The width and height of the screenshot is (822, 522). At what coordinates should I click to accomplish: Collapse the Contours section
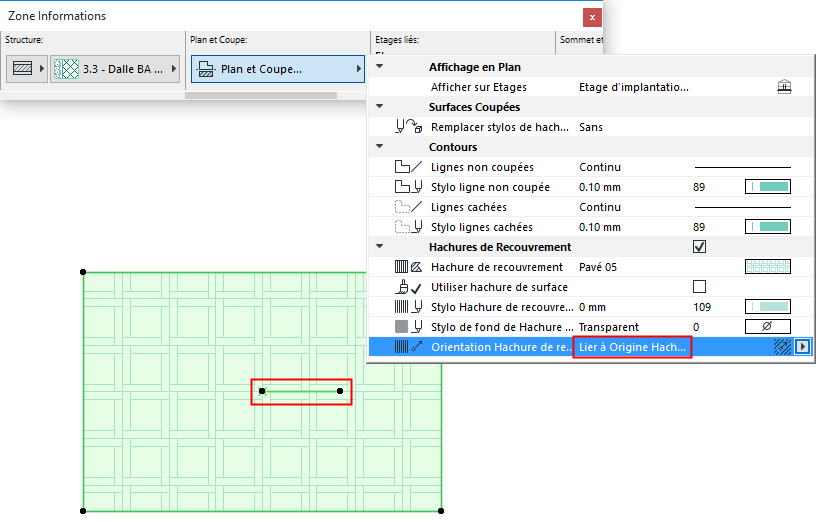click(x=380, y=146)
